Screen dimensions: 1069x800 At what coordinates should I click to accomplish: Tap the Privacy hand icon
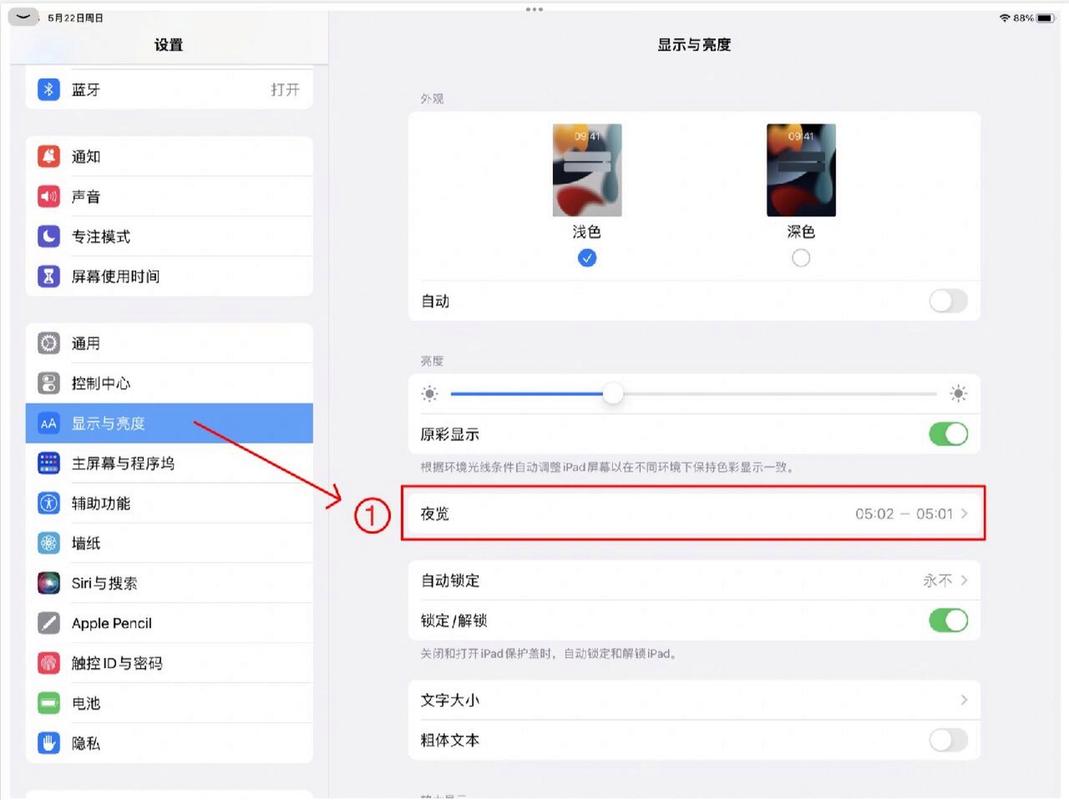[x=48, y=743]
